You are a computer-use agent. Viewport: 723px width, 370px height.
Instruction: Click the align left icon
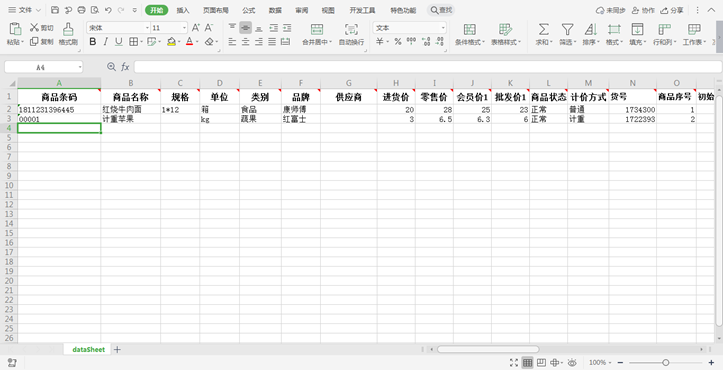(x=232, y=42)
